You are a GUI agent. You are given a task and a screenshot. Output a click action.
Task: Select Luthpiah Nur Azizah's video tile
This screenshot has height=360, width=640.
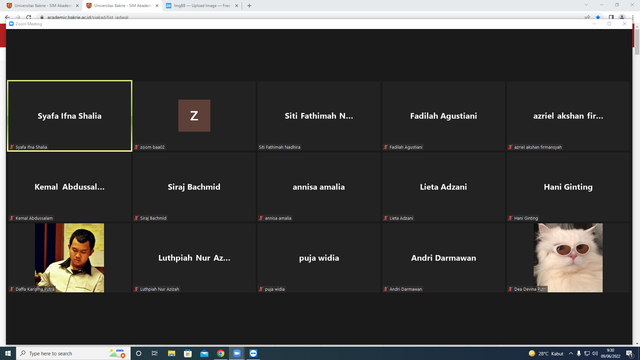(x=194, y=258)
